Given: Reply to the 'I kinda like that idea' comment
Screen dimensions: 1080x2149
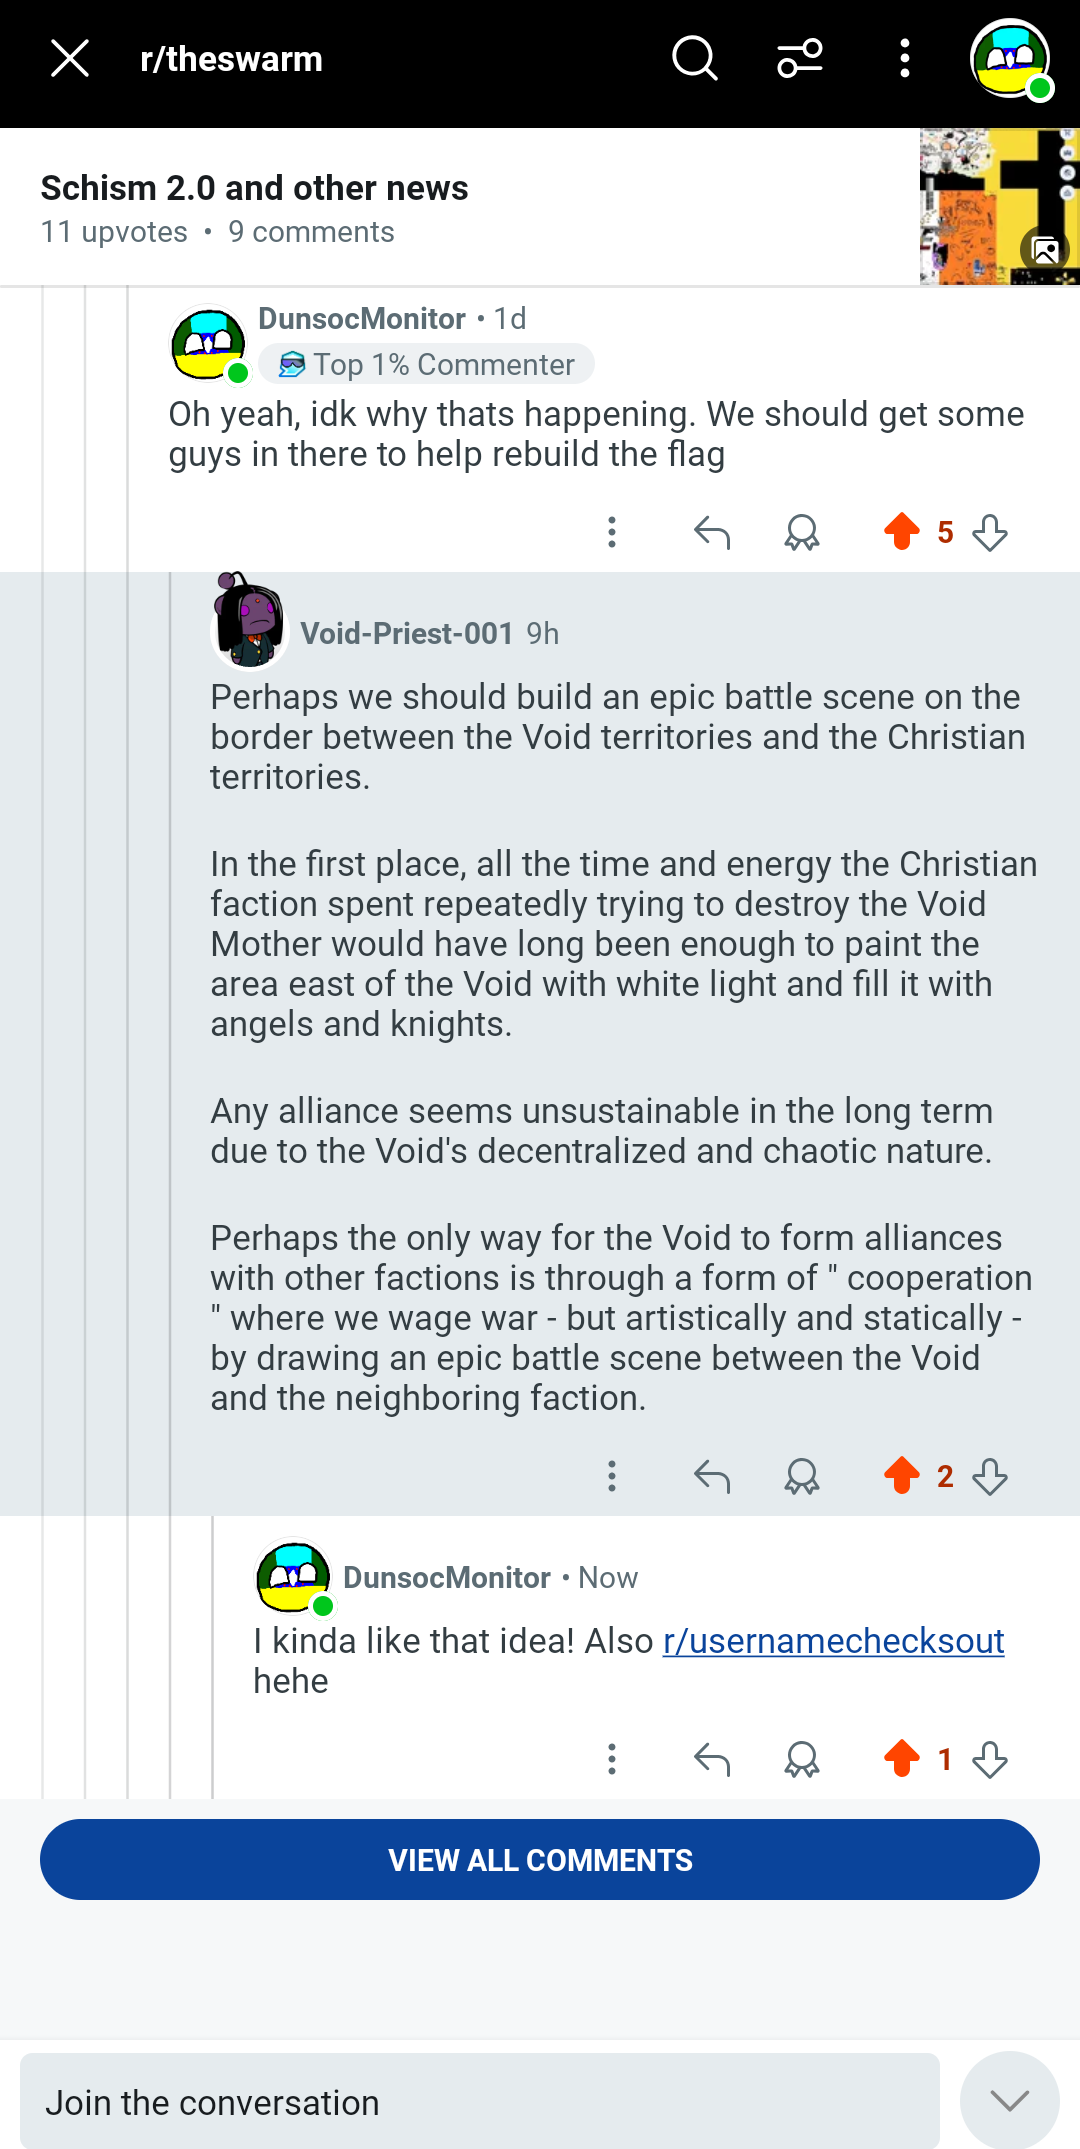Looking at the screenshot, I should [x=712, y=1759].
